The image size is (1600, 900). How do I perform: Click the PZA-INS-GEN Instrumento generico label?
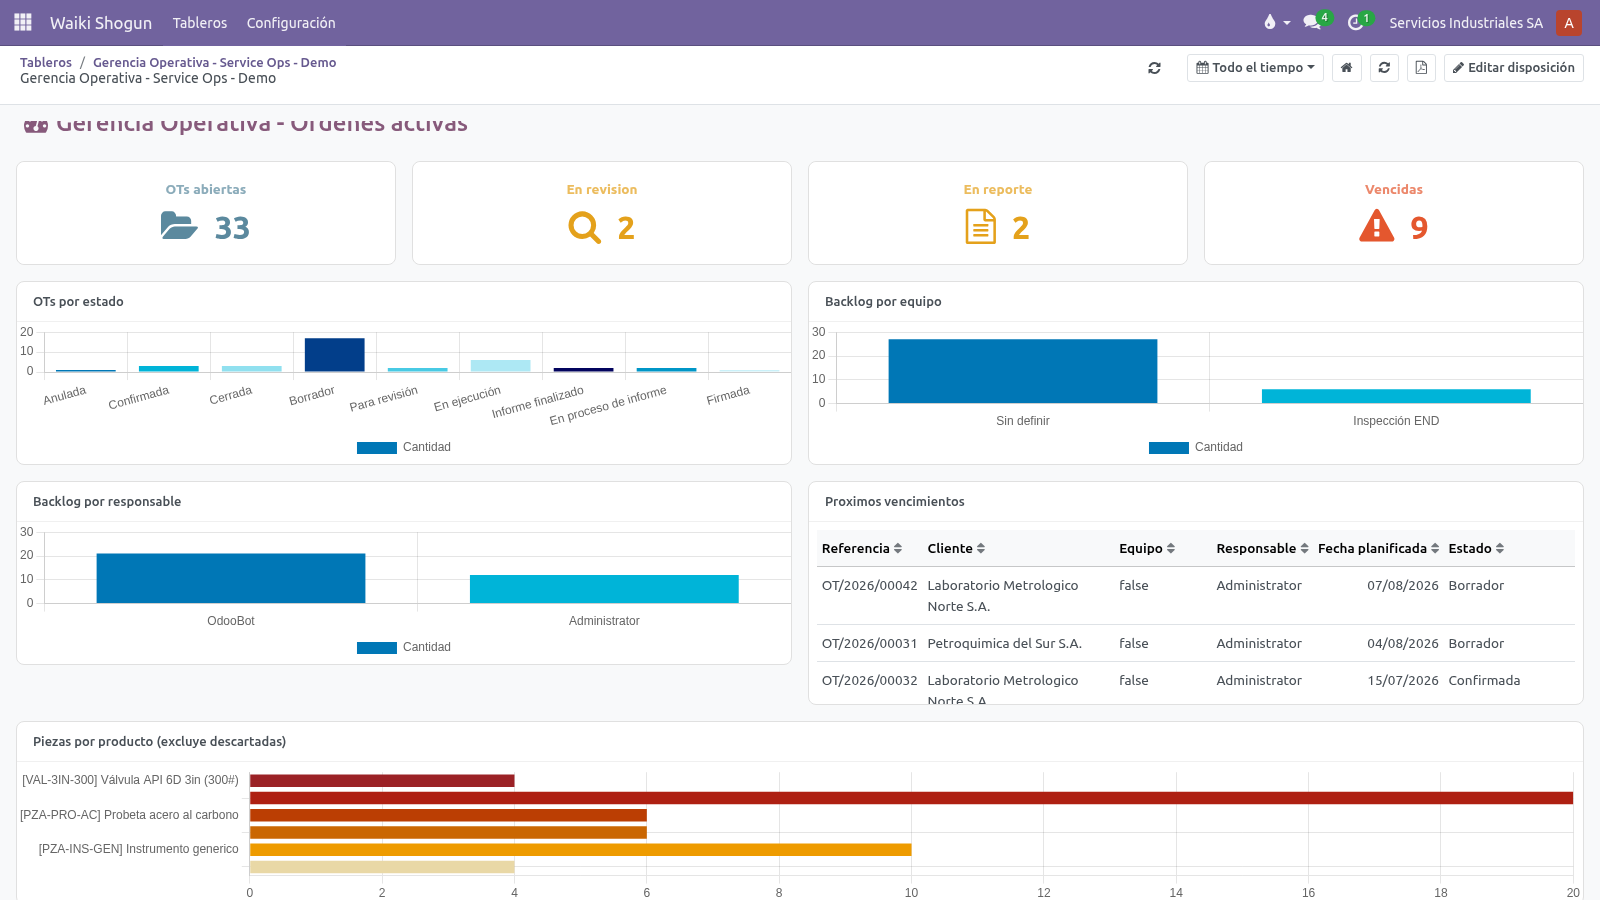point(139,849)
